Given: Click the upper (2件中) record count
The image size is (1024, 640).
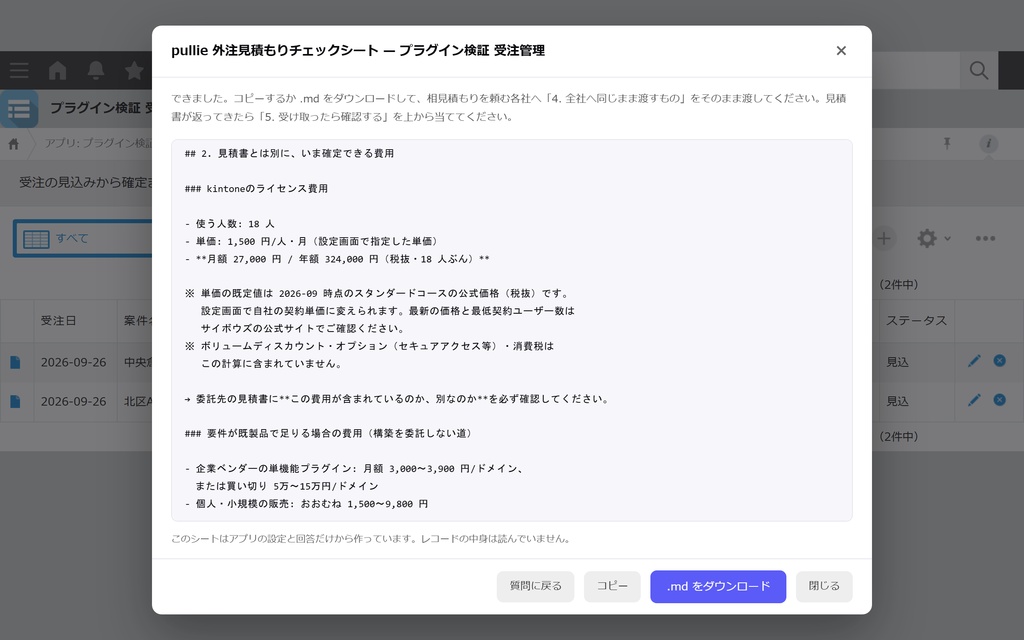Looking at the screenshot, I should pyautogui.click(x=899, y=285).
